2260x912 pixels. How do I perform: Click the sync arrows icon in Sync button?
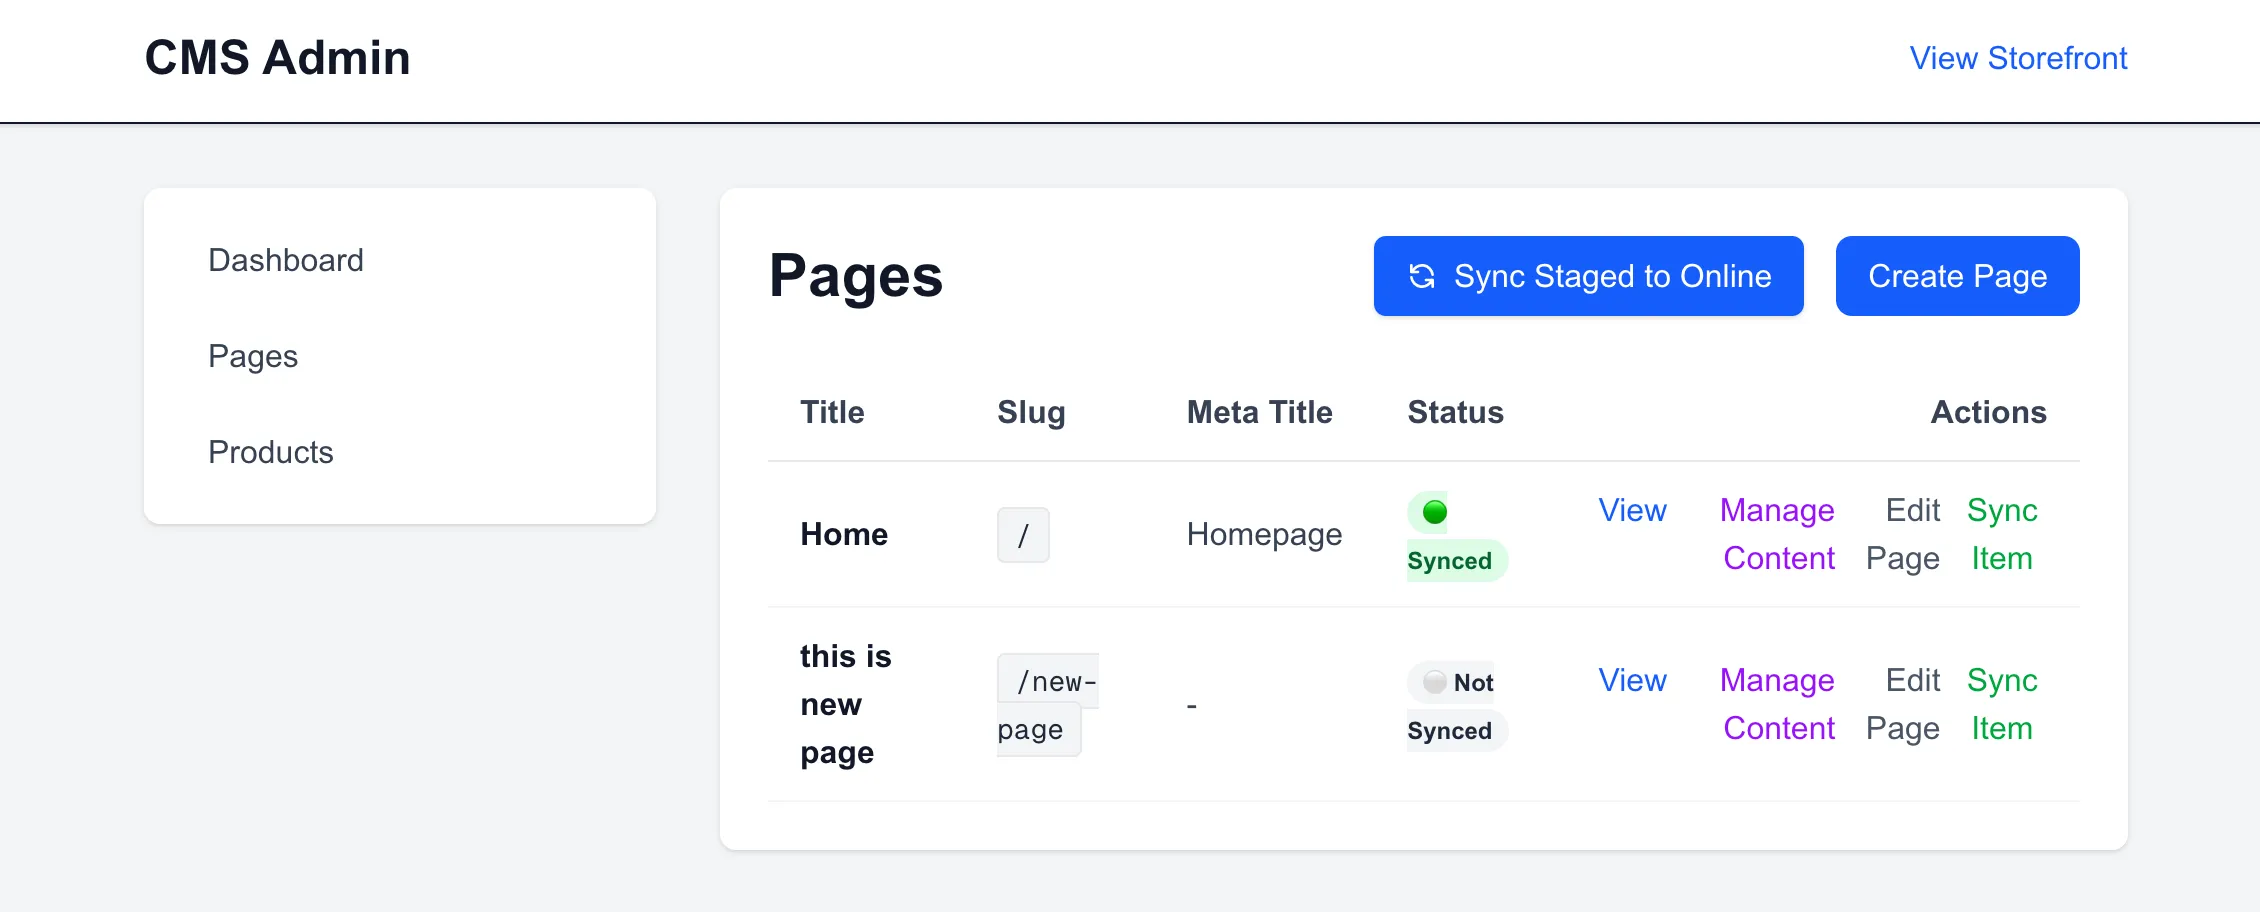click(1422, 276)
